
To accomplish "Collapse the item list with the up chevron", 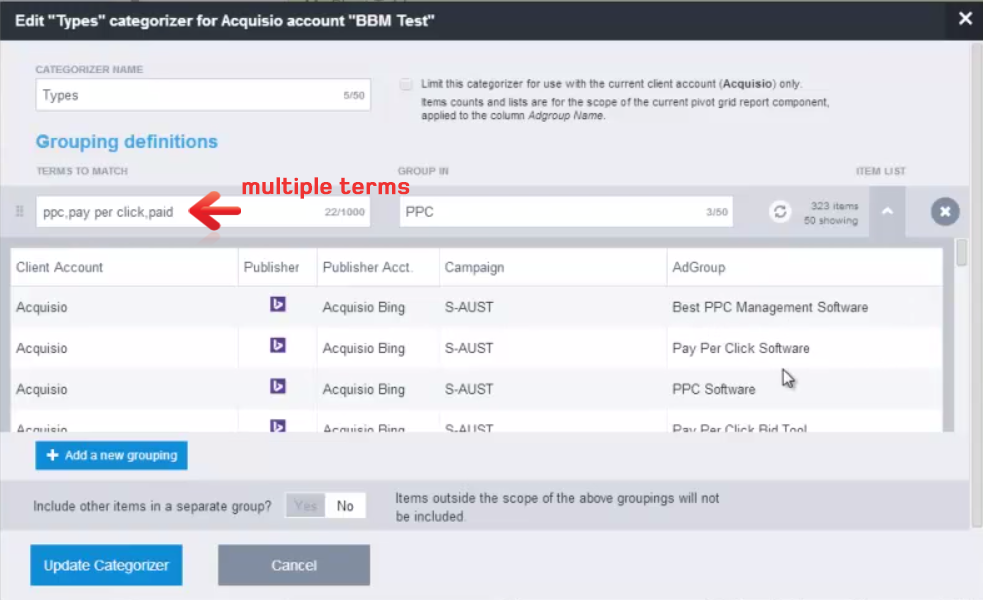I will (x=887, y=212).
